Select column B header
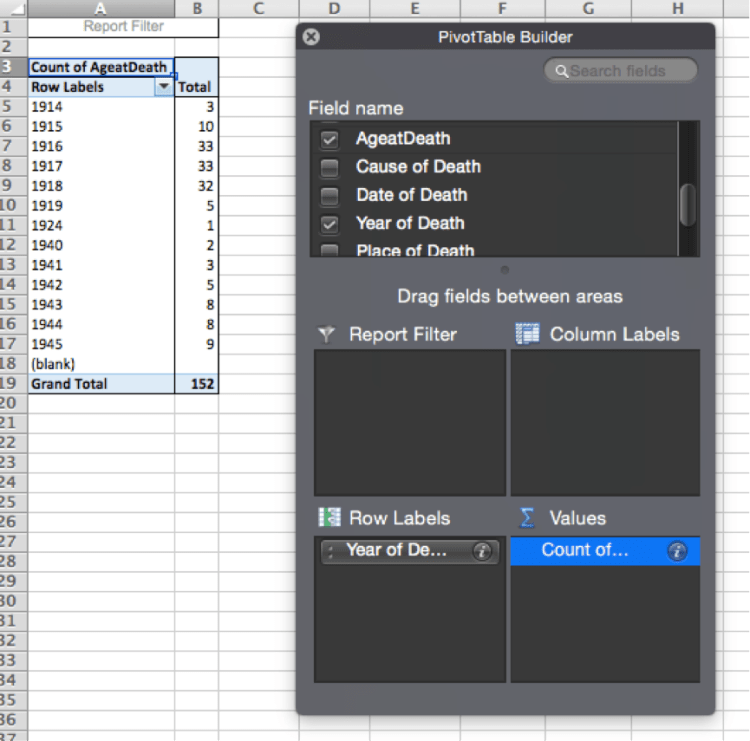This screenshot has width=750, height=741. point(197,9)
